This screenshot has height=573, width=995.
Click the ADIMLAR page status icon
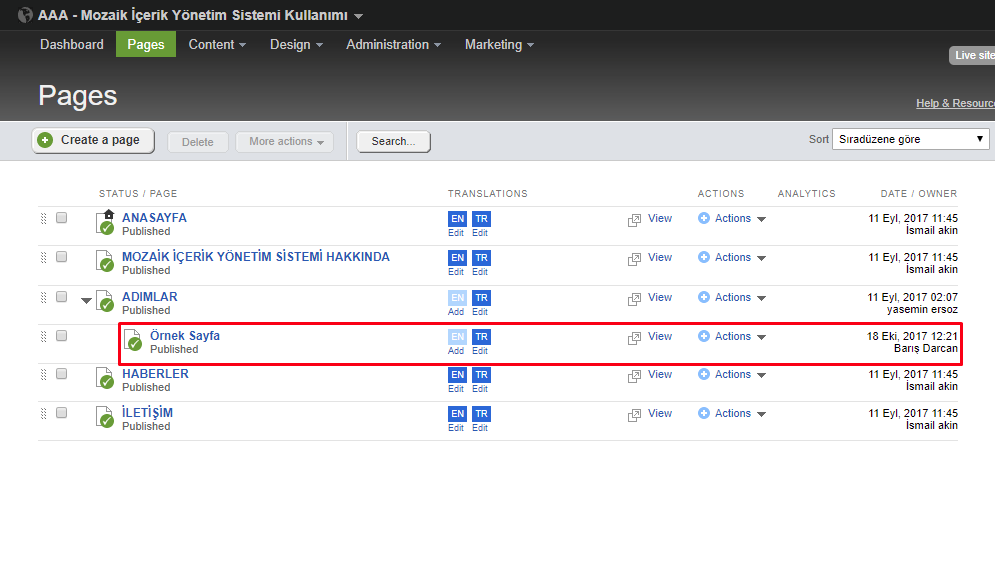pyautogui.click(x=105, y=301)
